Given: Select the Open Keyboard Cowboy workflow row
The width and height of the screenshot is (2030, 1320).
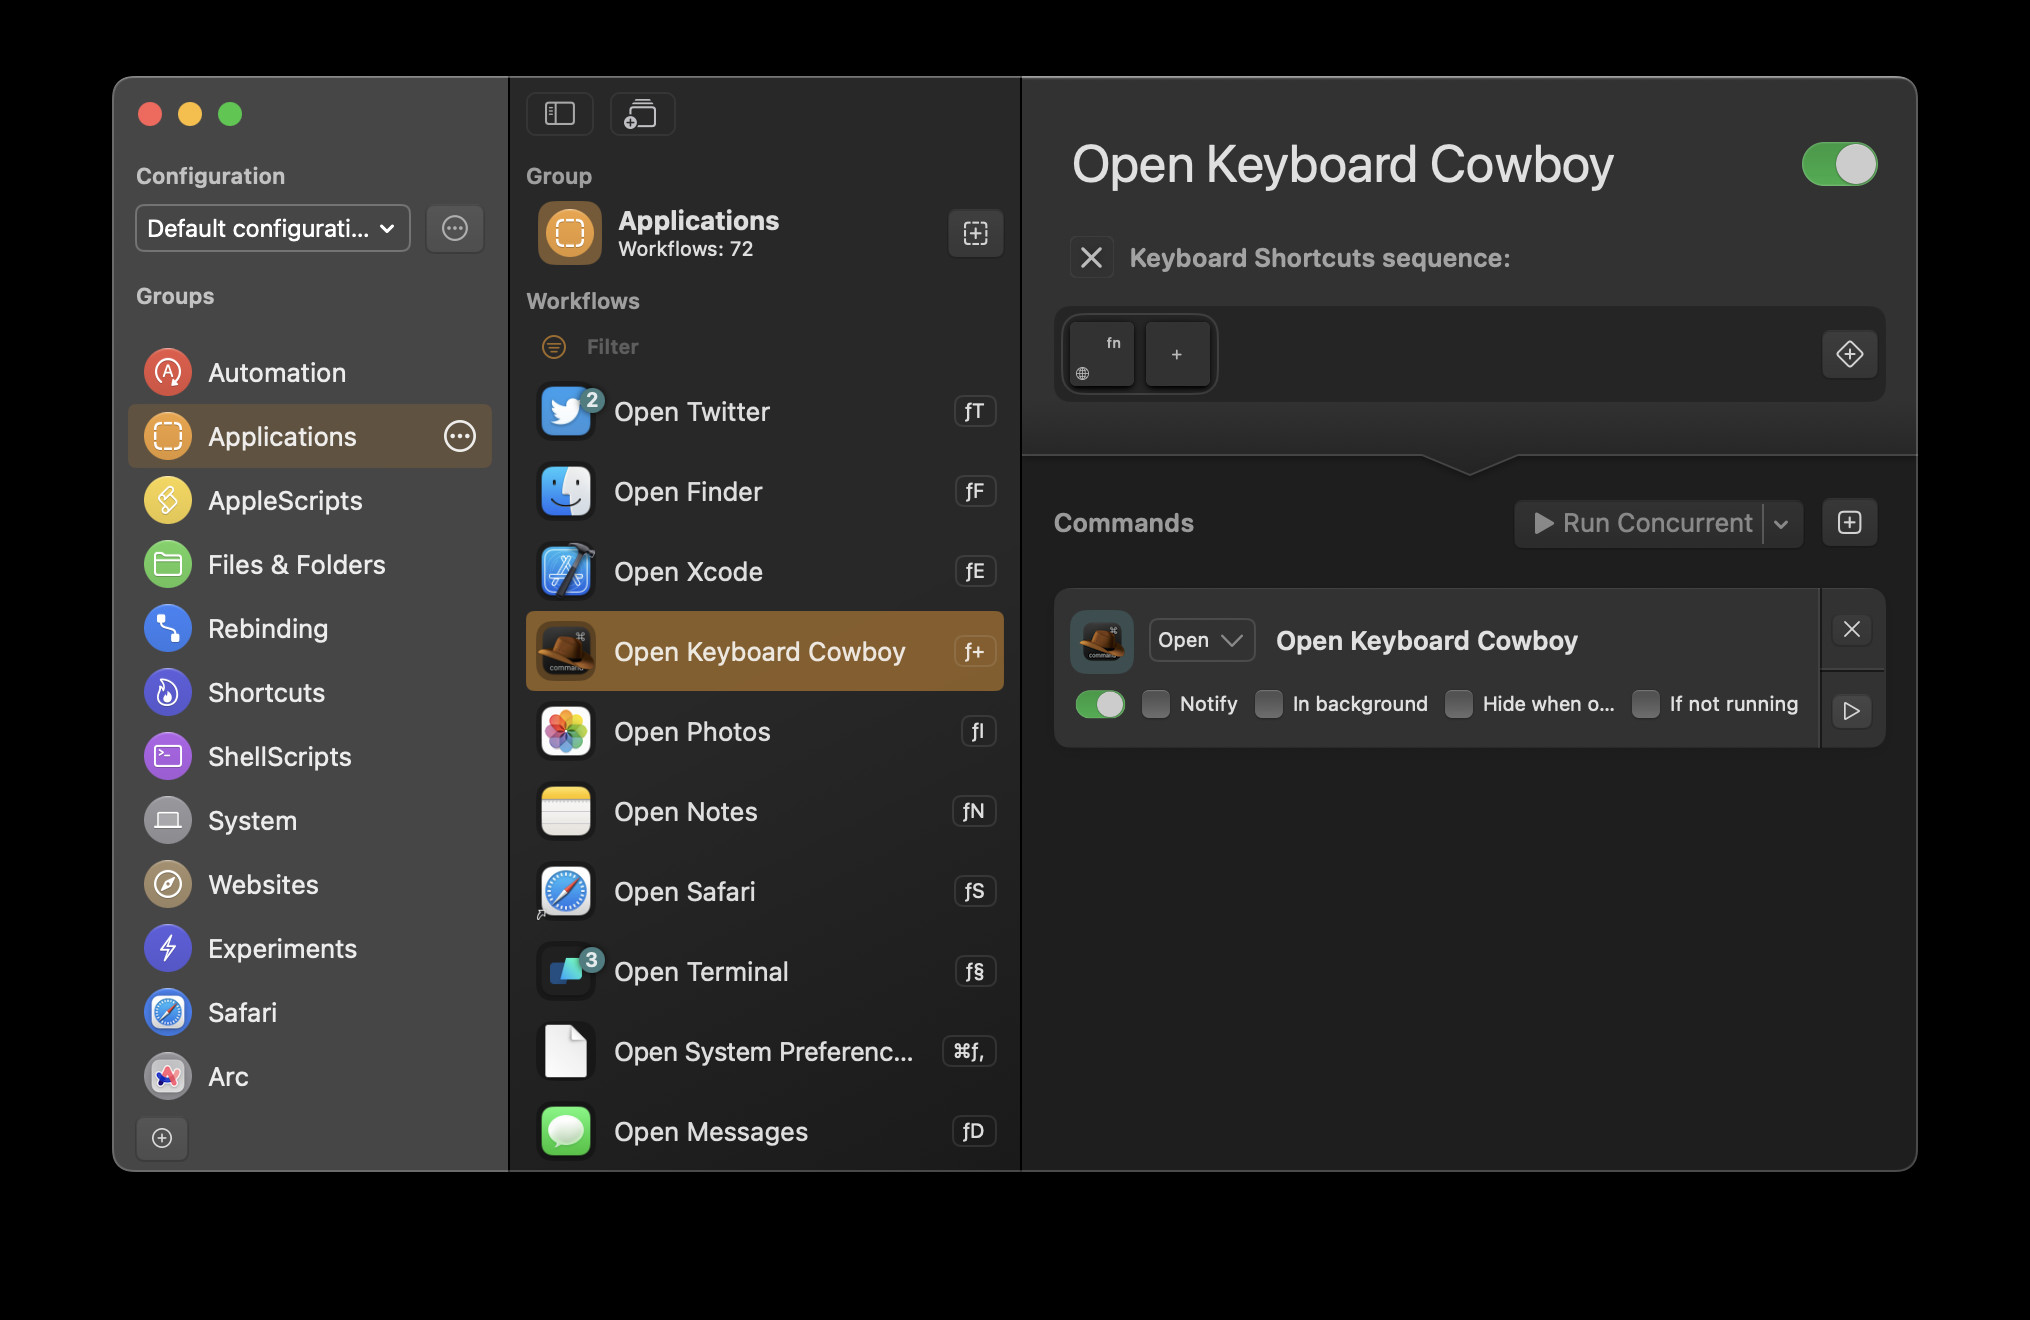Looking at the screenshot, I should click(765, 652).
